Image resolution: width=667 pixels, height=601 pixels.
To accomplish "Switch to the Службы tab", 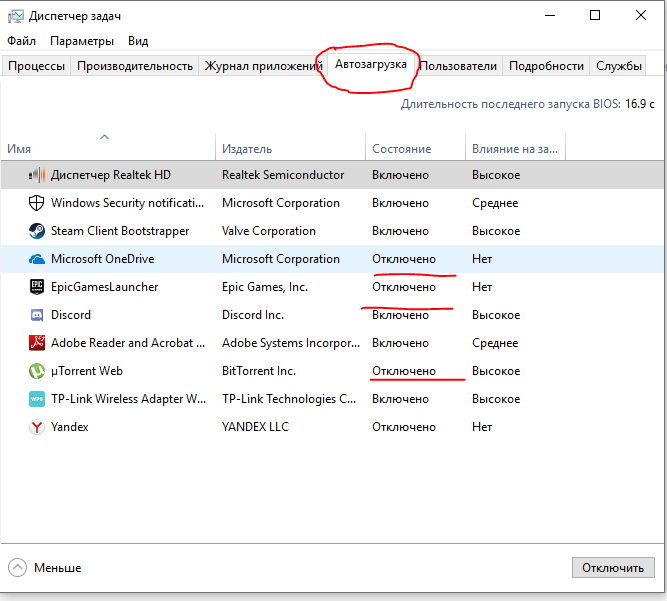I will (619, 66).
